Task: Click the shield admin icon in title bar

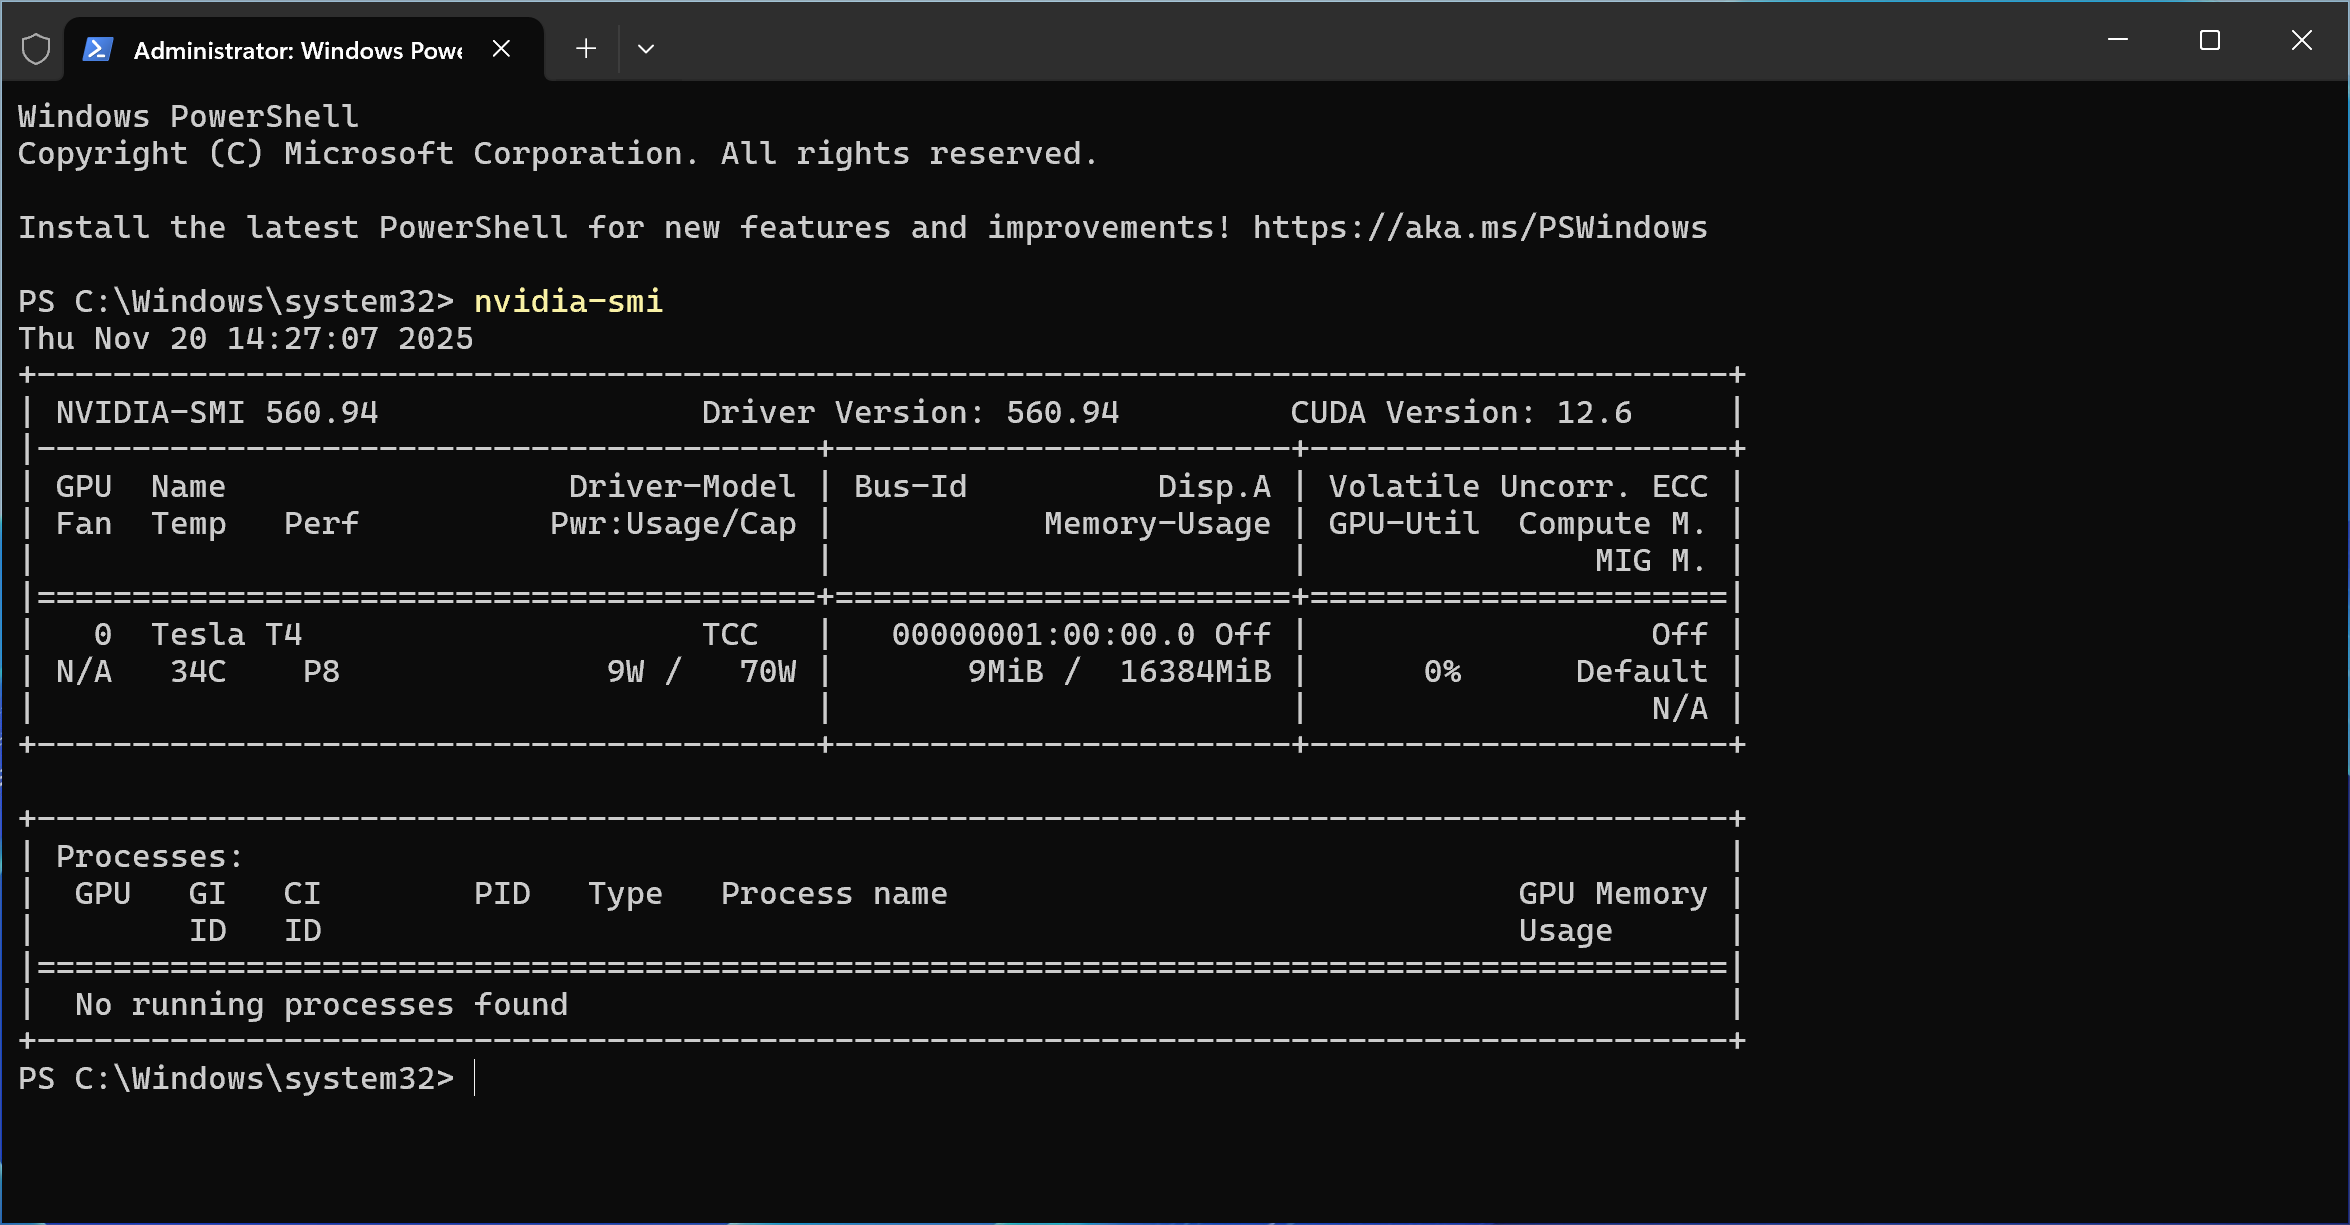Action: point(36,49)
